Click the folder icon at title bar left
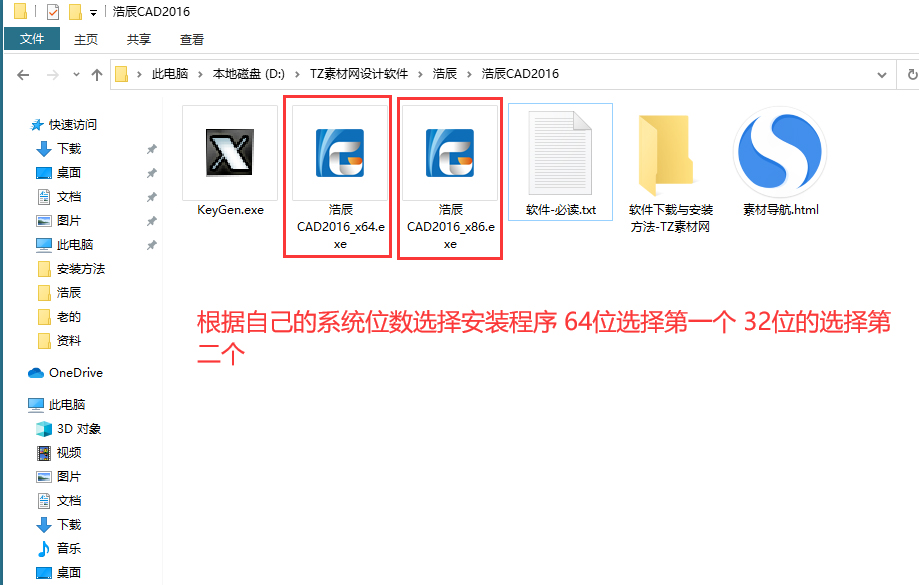Screen dimensions: 919x585 21,12
